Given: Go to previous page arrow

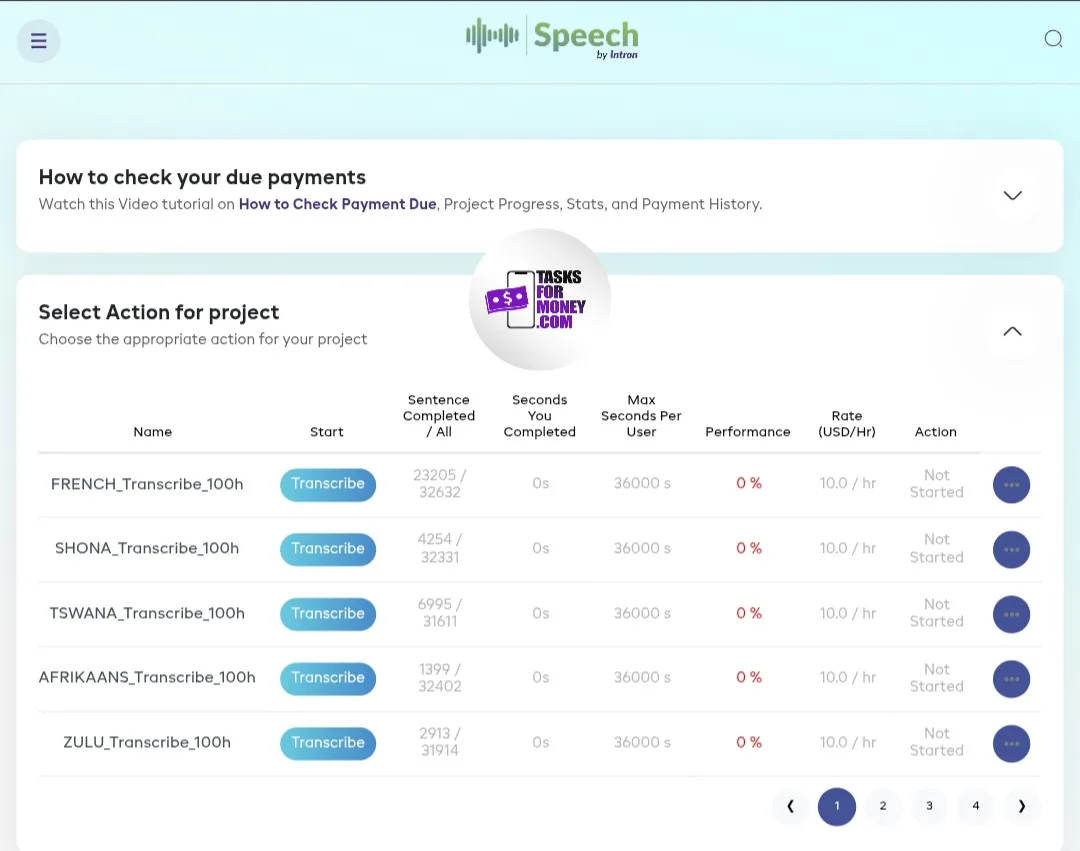Looking at the screenshot, I should [791, 806].
